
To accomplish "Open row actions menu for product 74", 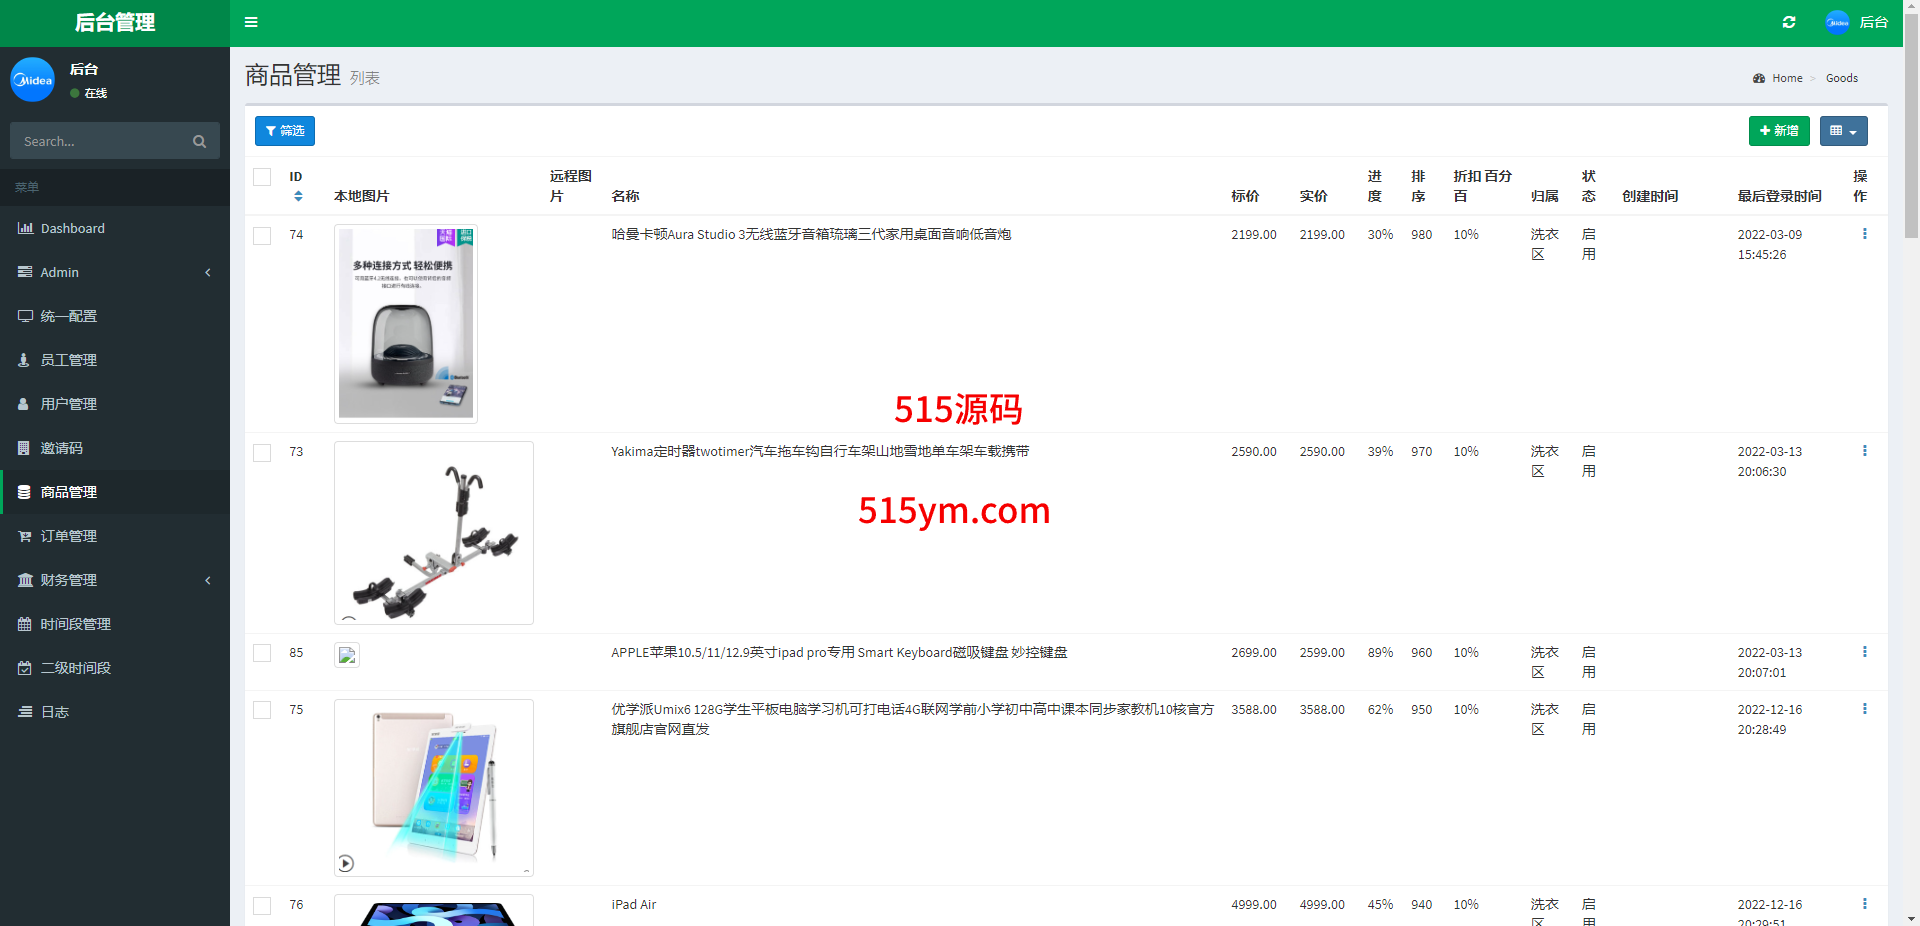I will point(1864,234).
